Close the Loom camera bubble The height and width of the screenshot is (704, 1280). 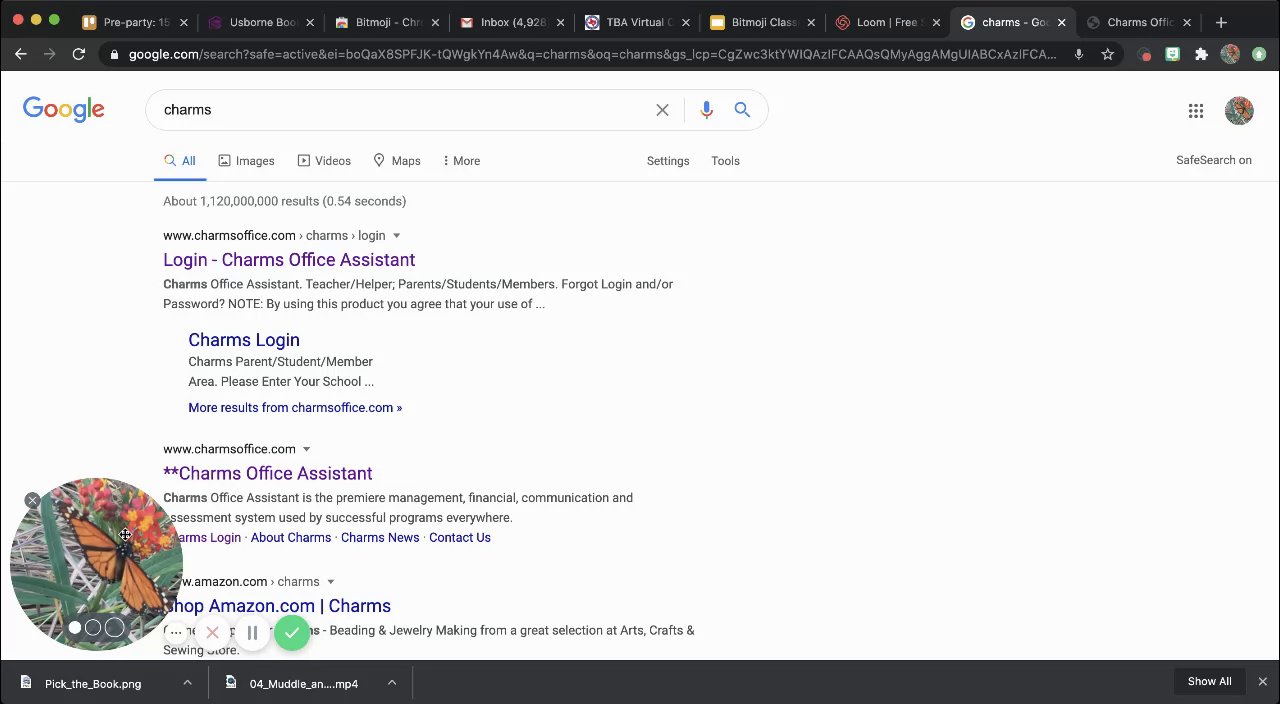click(x=33, y=500)
